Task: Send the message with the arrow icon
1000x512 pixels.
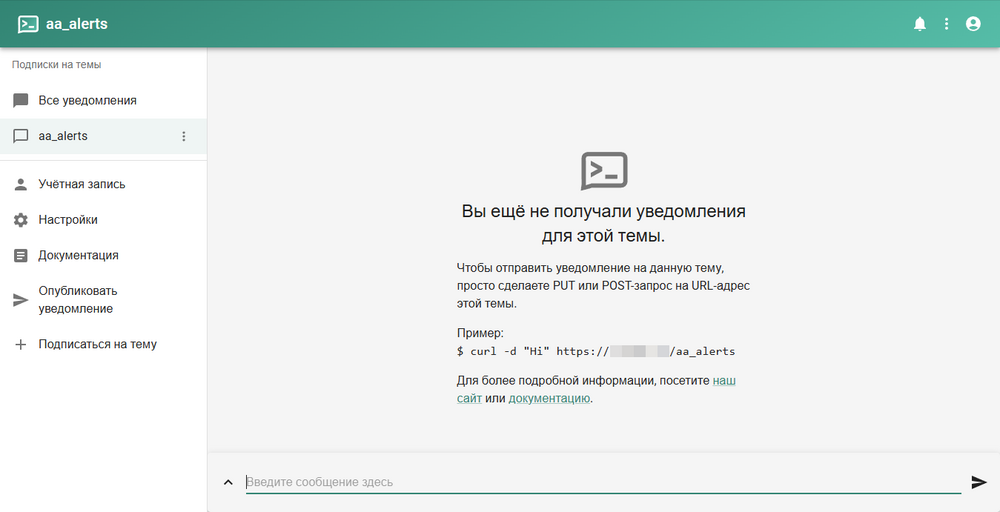Action: point(979,482)
